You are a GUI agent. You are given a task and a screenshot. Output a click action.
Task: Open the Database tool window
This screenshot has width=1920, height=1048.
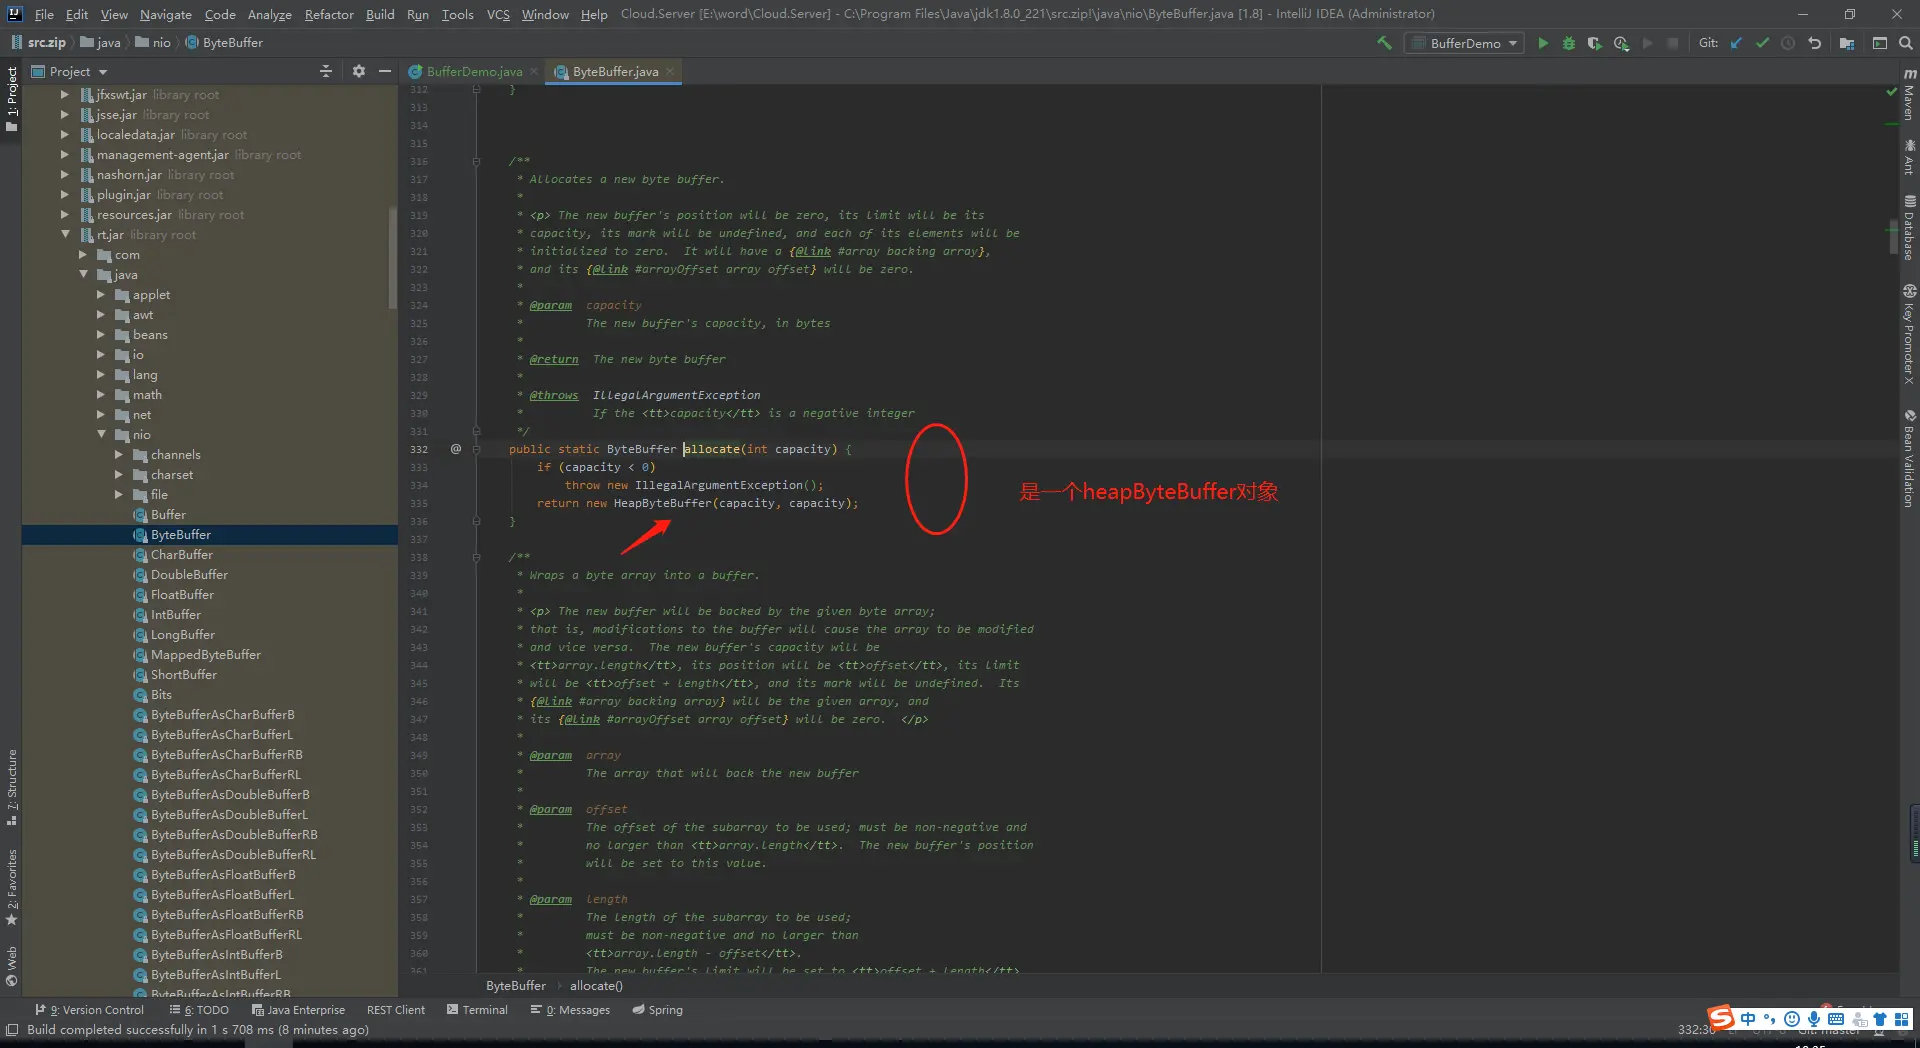click(x=1909, y=227)
